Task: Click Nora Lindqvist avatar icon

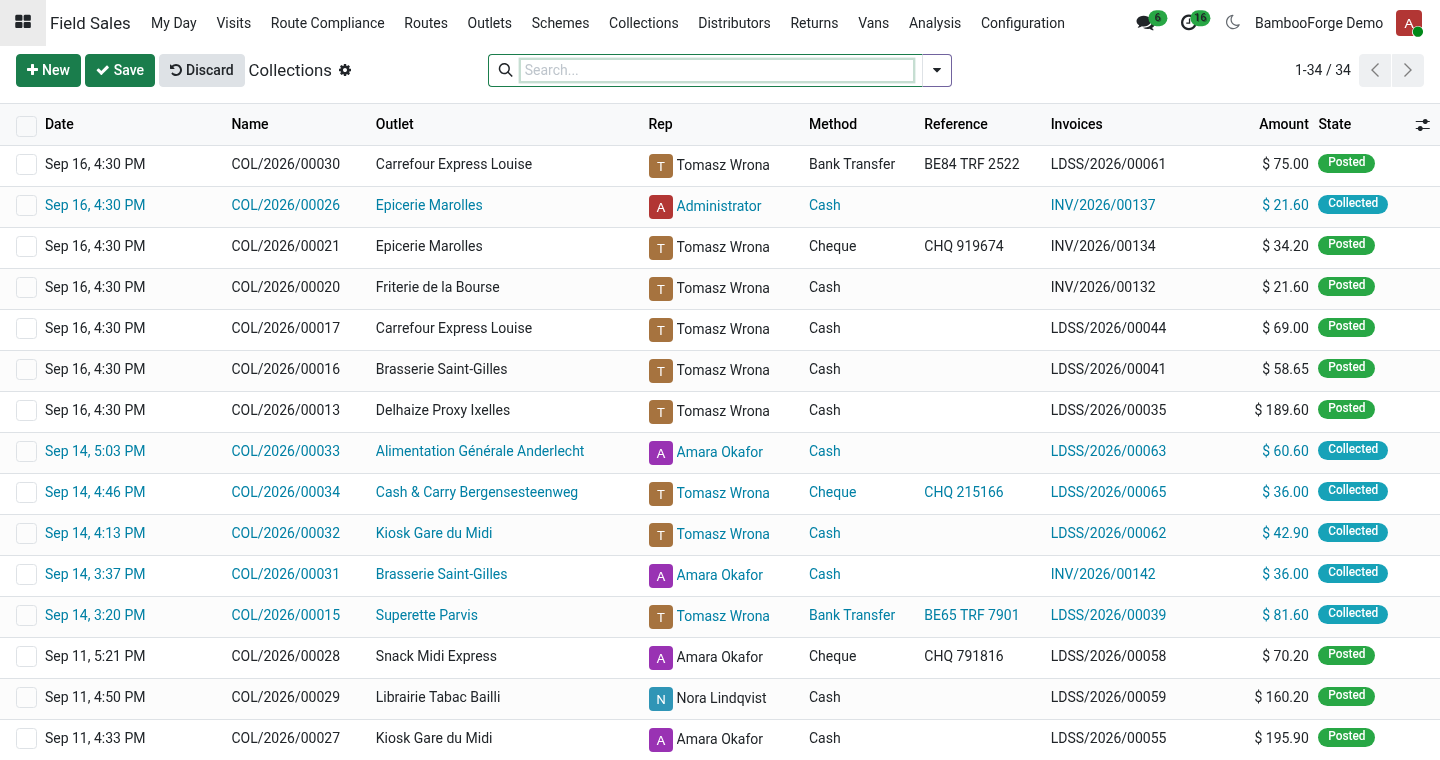Action: point(660,699)
